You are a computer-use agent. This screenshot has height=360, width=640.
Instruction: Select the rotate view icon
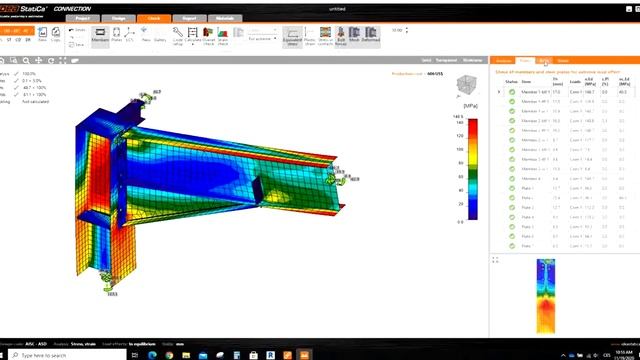pyautogui.click(x=51, y=60)
